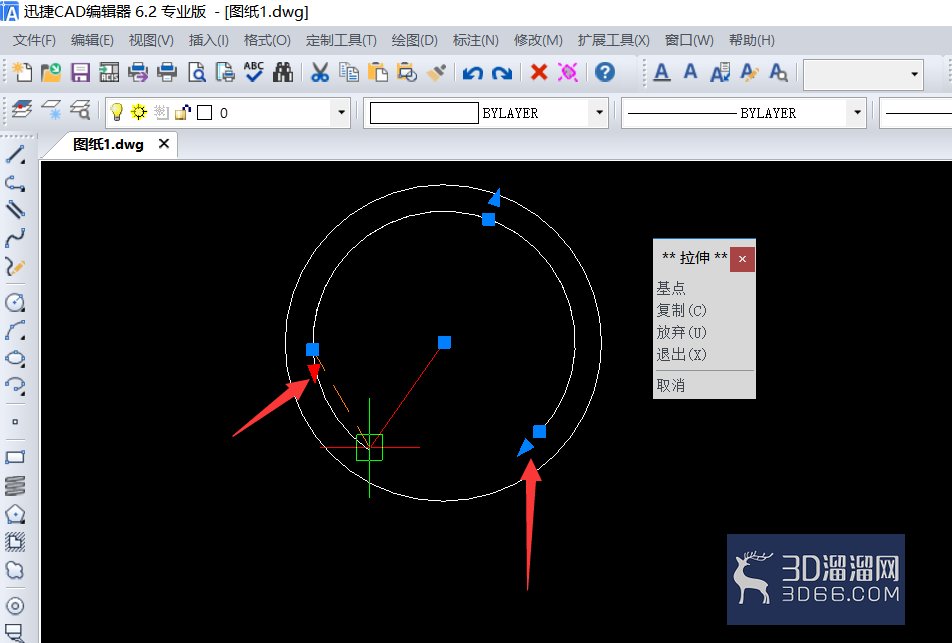The image size is (952, 643).
Task: Toggle the layer lightbulb on/off icon
Action: click(116, 112)
